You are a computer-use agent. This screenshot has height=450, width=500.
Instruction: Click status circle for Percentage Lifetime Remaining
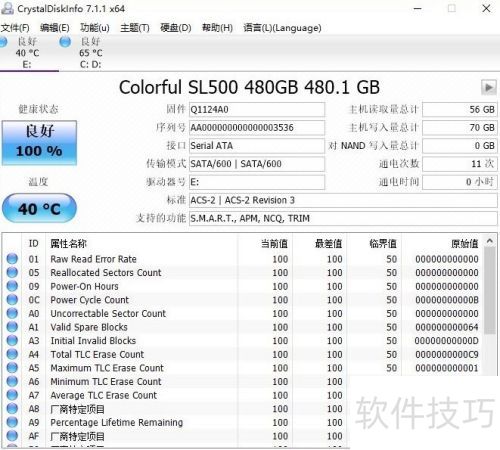click(12, 422)
